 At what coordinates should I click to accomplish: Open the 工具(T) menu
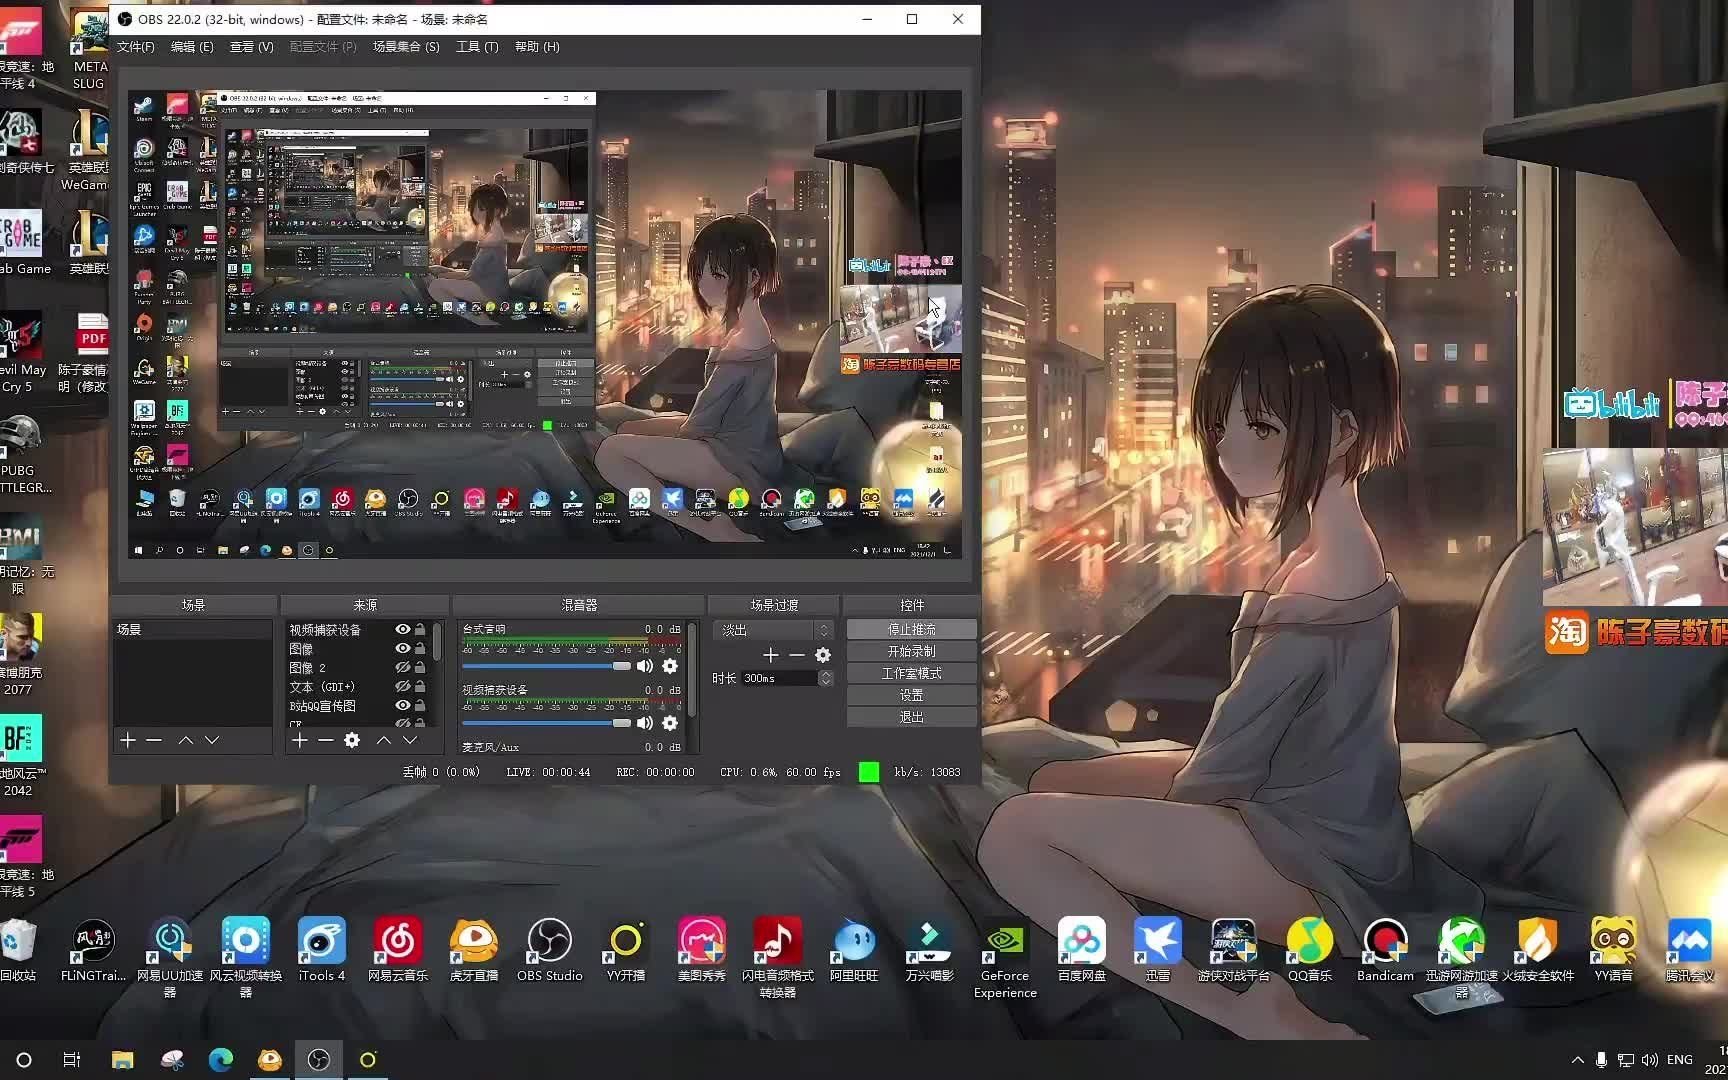pyautogui.click(x=477, y=47)
